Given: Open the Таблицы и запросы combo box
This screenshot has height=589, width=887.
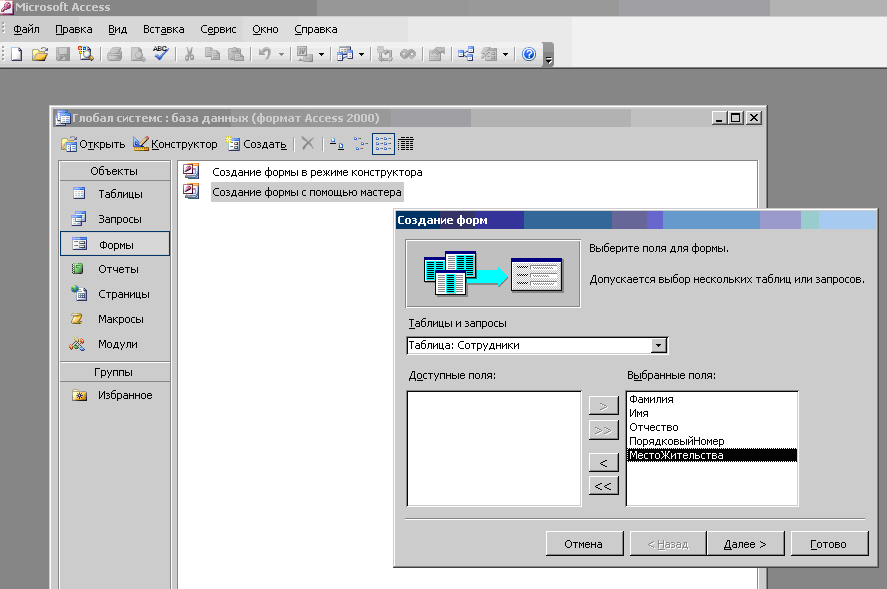Looking at the screenshot, I should (x=537, y=345).
